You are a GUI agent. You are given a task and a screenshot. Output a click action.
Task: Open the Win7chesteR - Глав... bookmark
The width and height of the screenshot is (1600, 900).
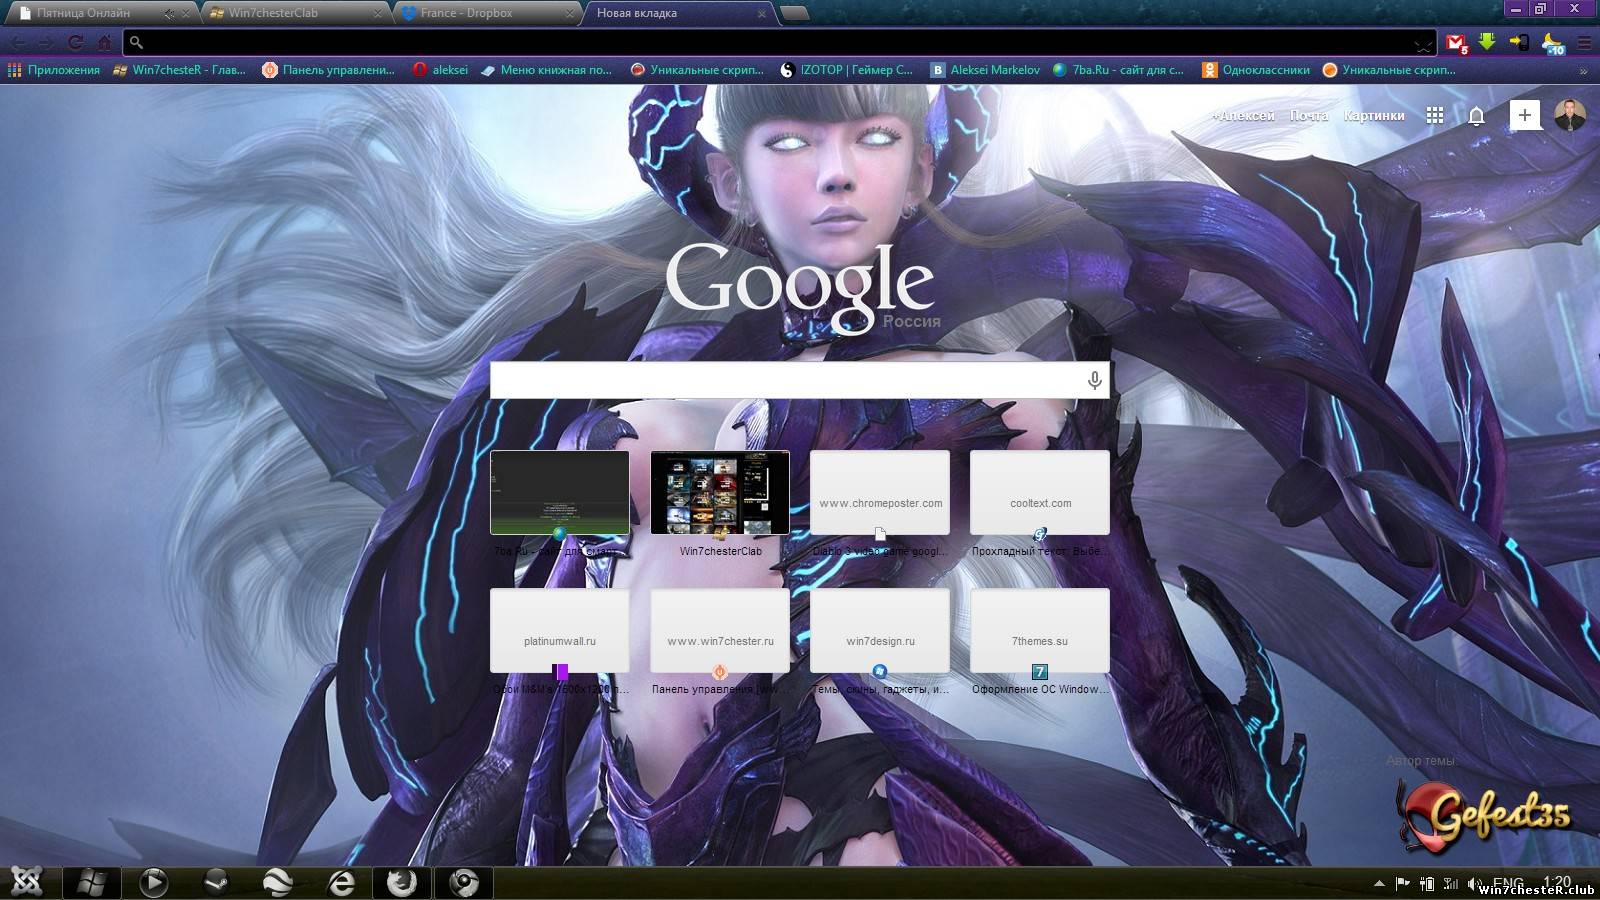coord(179,70)
